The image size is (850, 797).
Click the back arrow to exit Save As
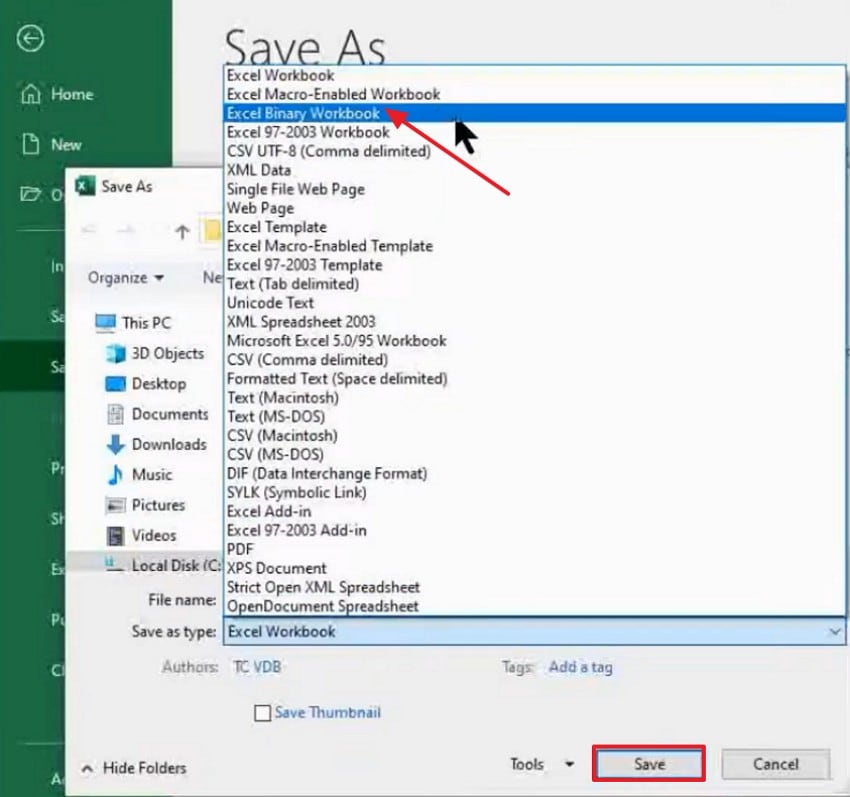pyautogui.click(x=31, y=38)
